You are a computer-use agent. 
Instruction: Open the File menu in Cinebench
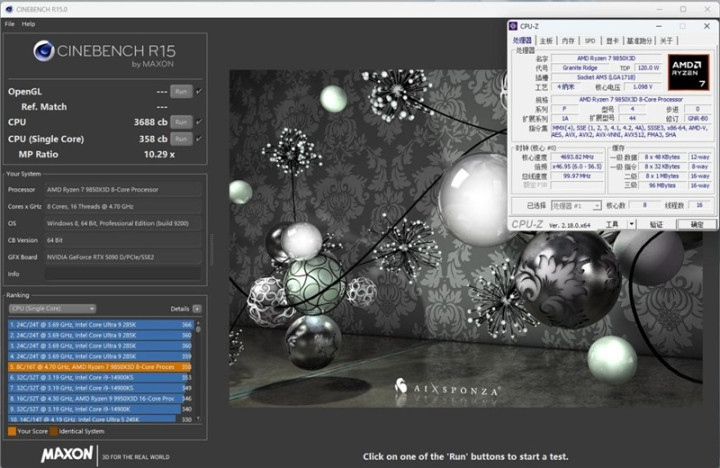(9, 23)
